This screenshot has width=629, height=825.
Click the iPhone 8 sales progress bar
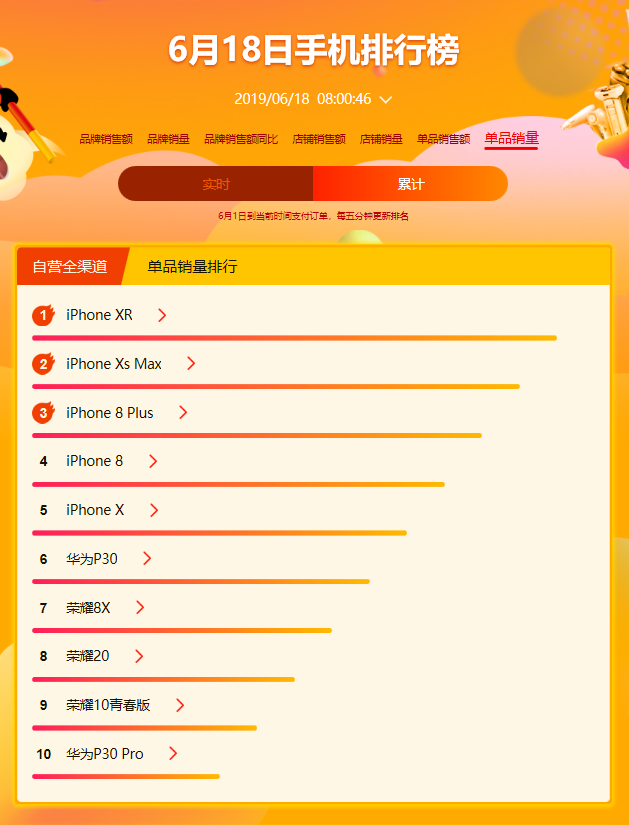coord(238,485)
